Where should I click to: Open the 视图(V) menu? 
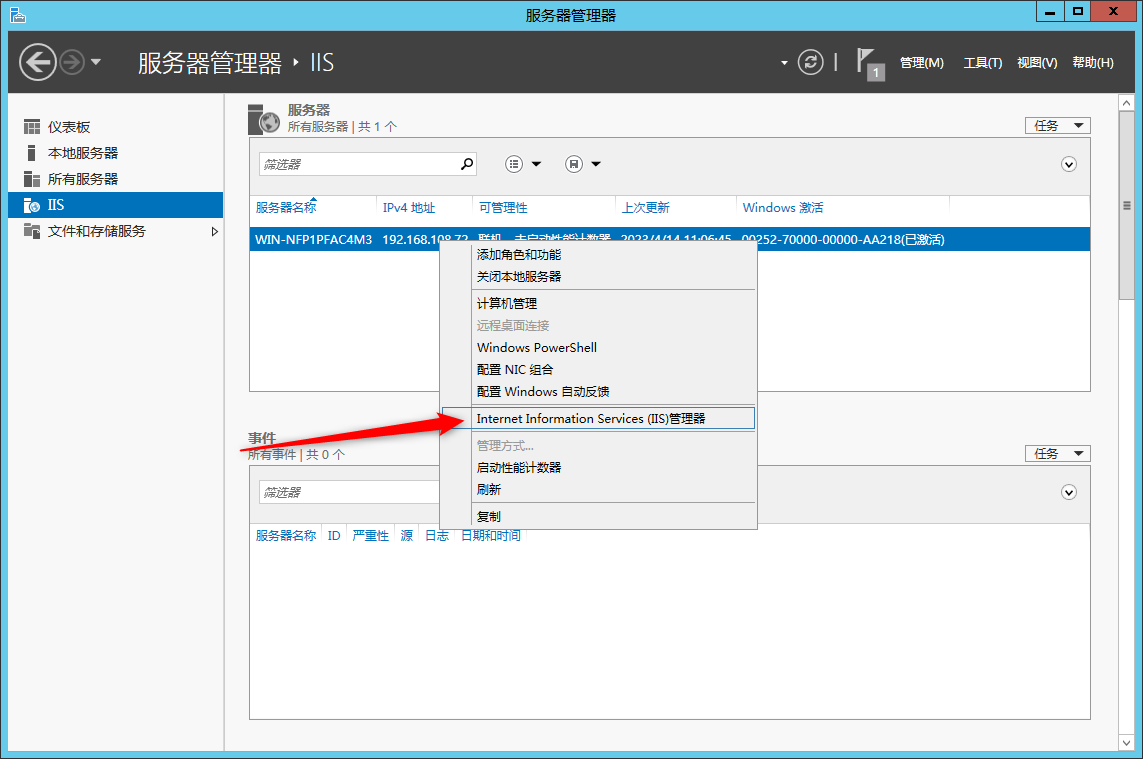click(1037, 63)
